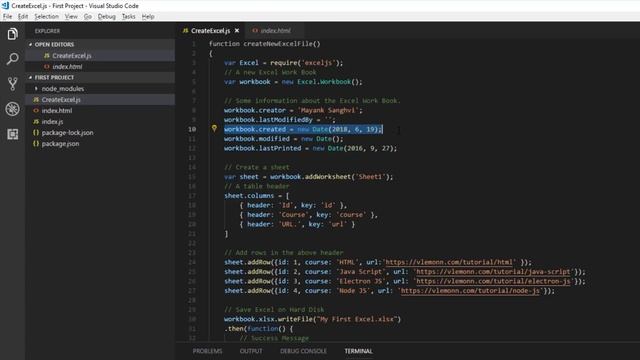The image size is (640, 360).
Task: Switch to the TERMINAL panel tab
Action: (358, 351)
